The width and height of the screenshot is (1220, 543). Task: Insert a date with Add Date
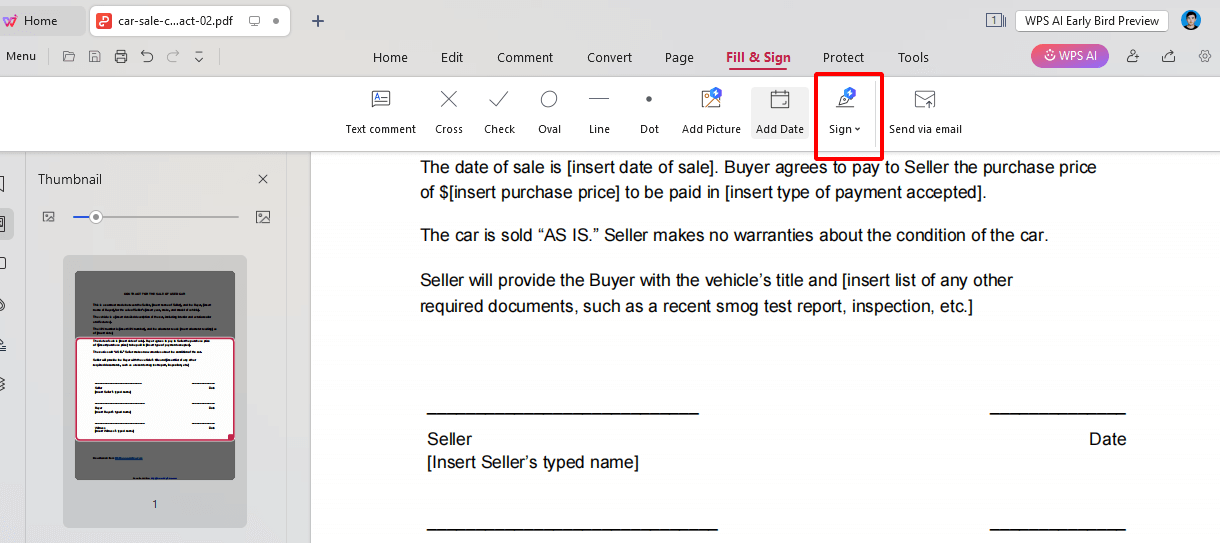(x=779, y=111)
